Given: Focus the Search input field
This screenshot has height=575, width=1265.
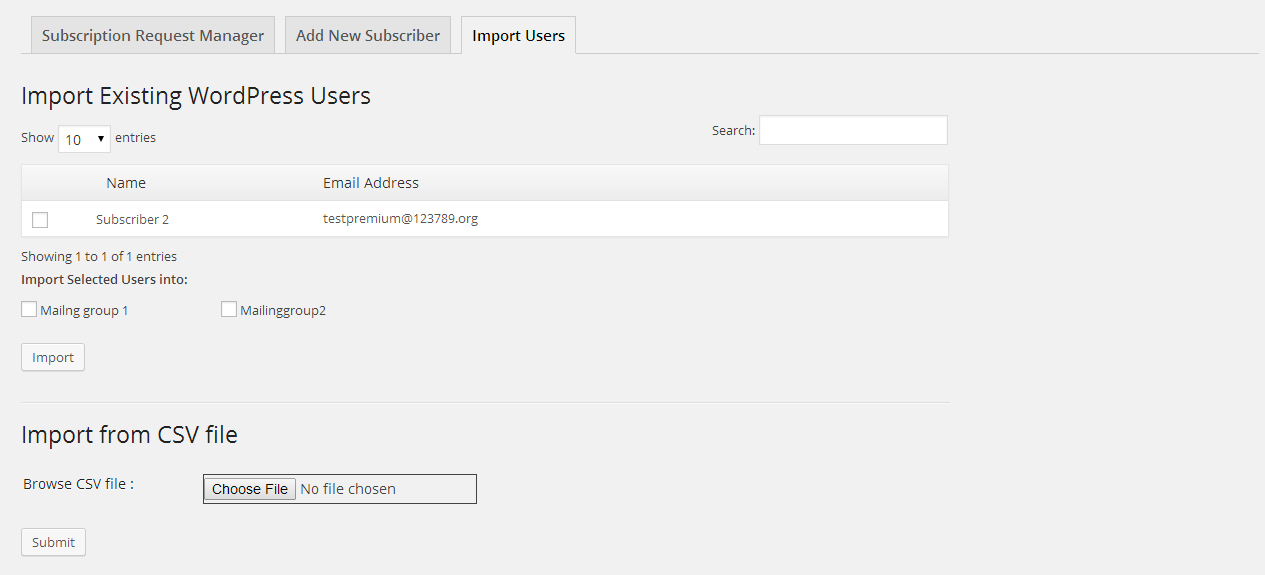Looking at the screenshot, I should pyautogui.click(x=853, y=130).
